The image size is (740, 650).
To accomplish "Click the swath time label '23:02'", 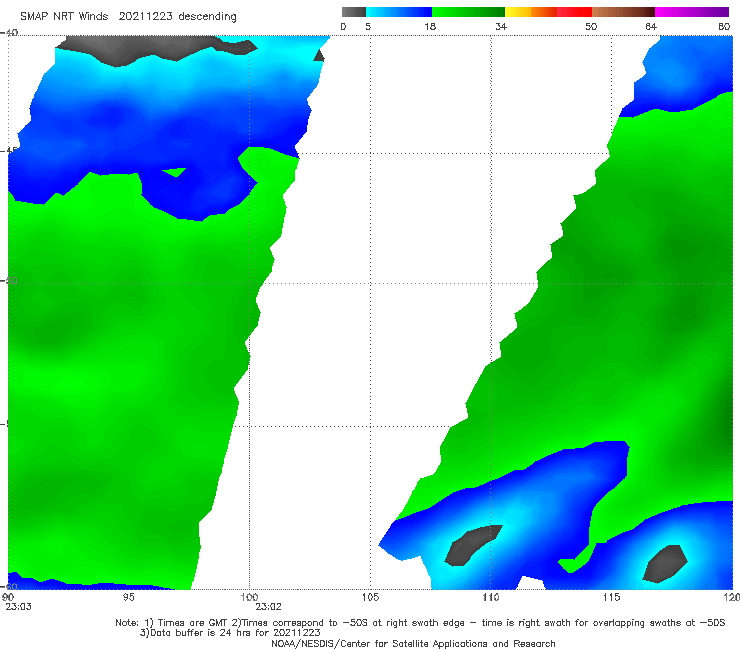I will click(269, 607).
